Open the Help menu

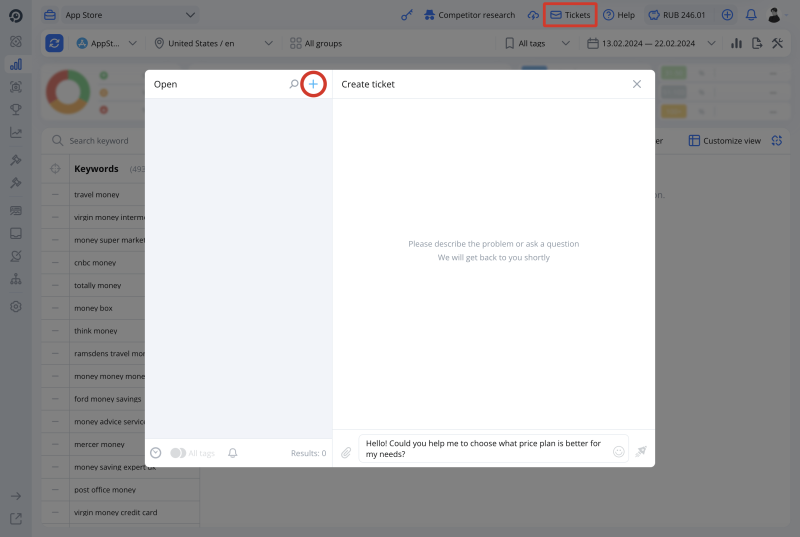(618, 15)
